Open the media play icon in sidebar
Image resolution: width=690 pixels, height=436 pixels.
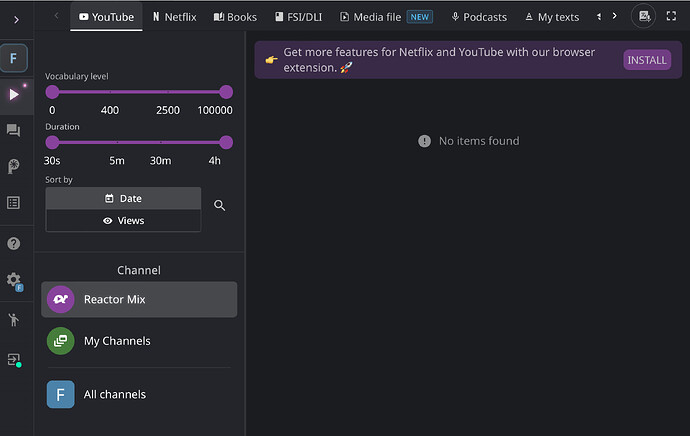(14, 95)
